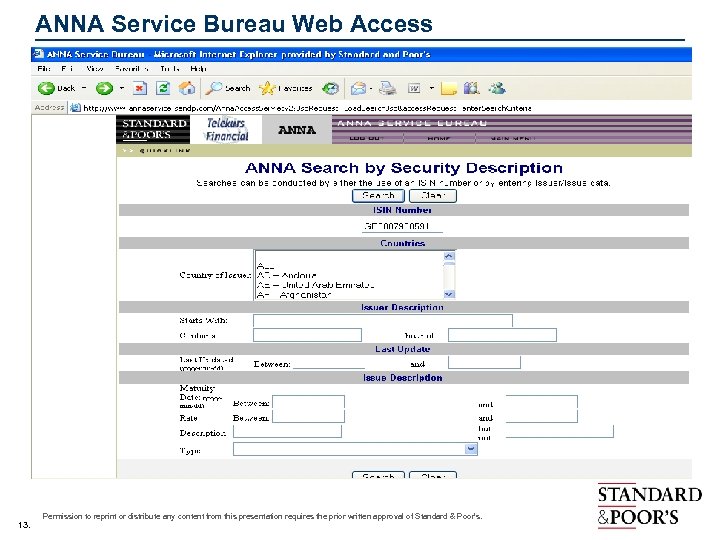This screenshot has height=540, width=720.
Task: Click the Rate Between input field
Action: (308, 416)
